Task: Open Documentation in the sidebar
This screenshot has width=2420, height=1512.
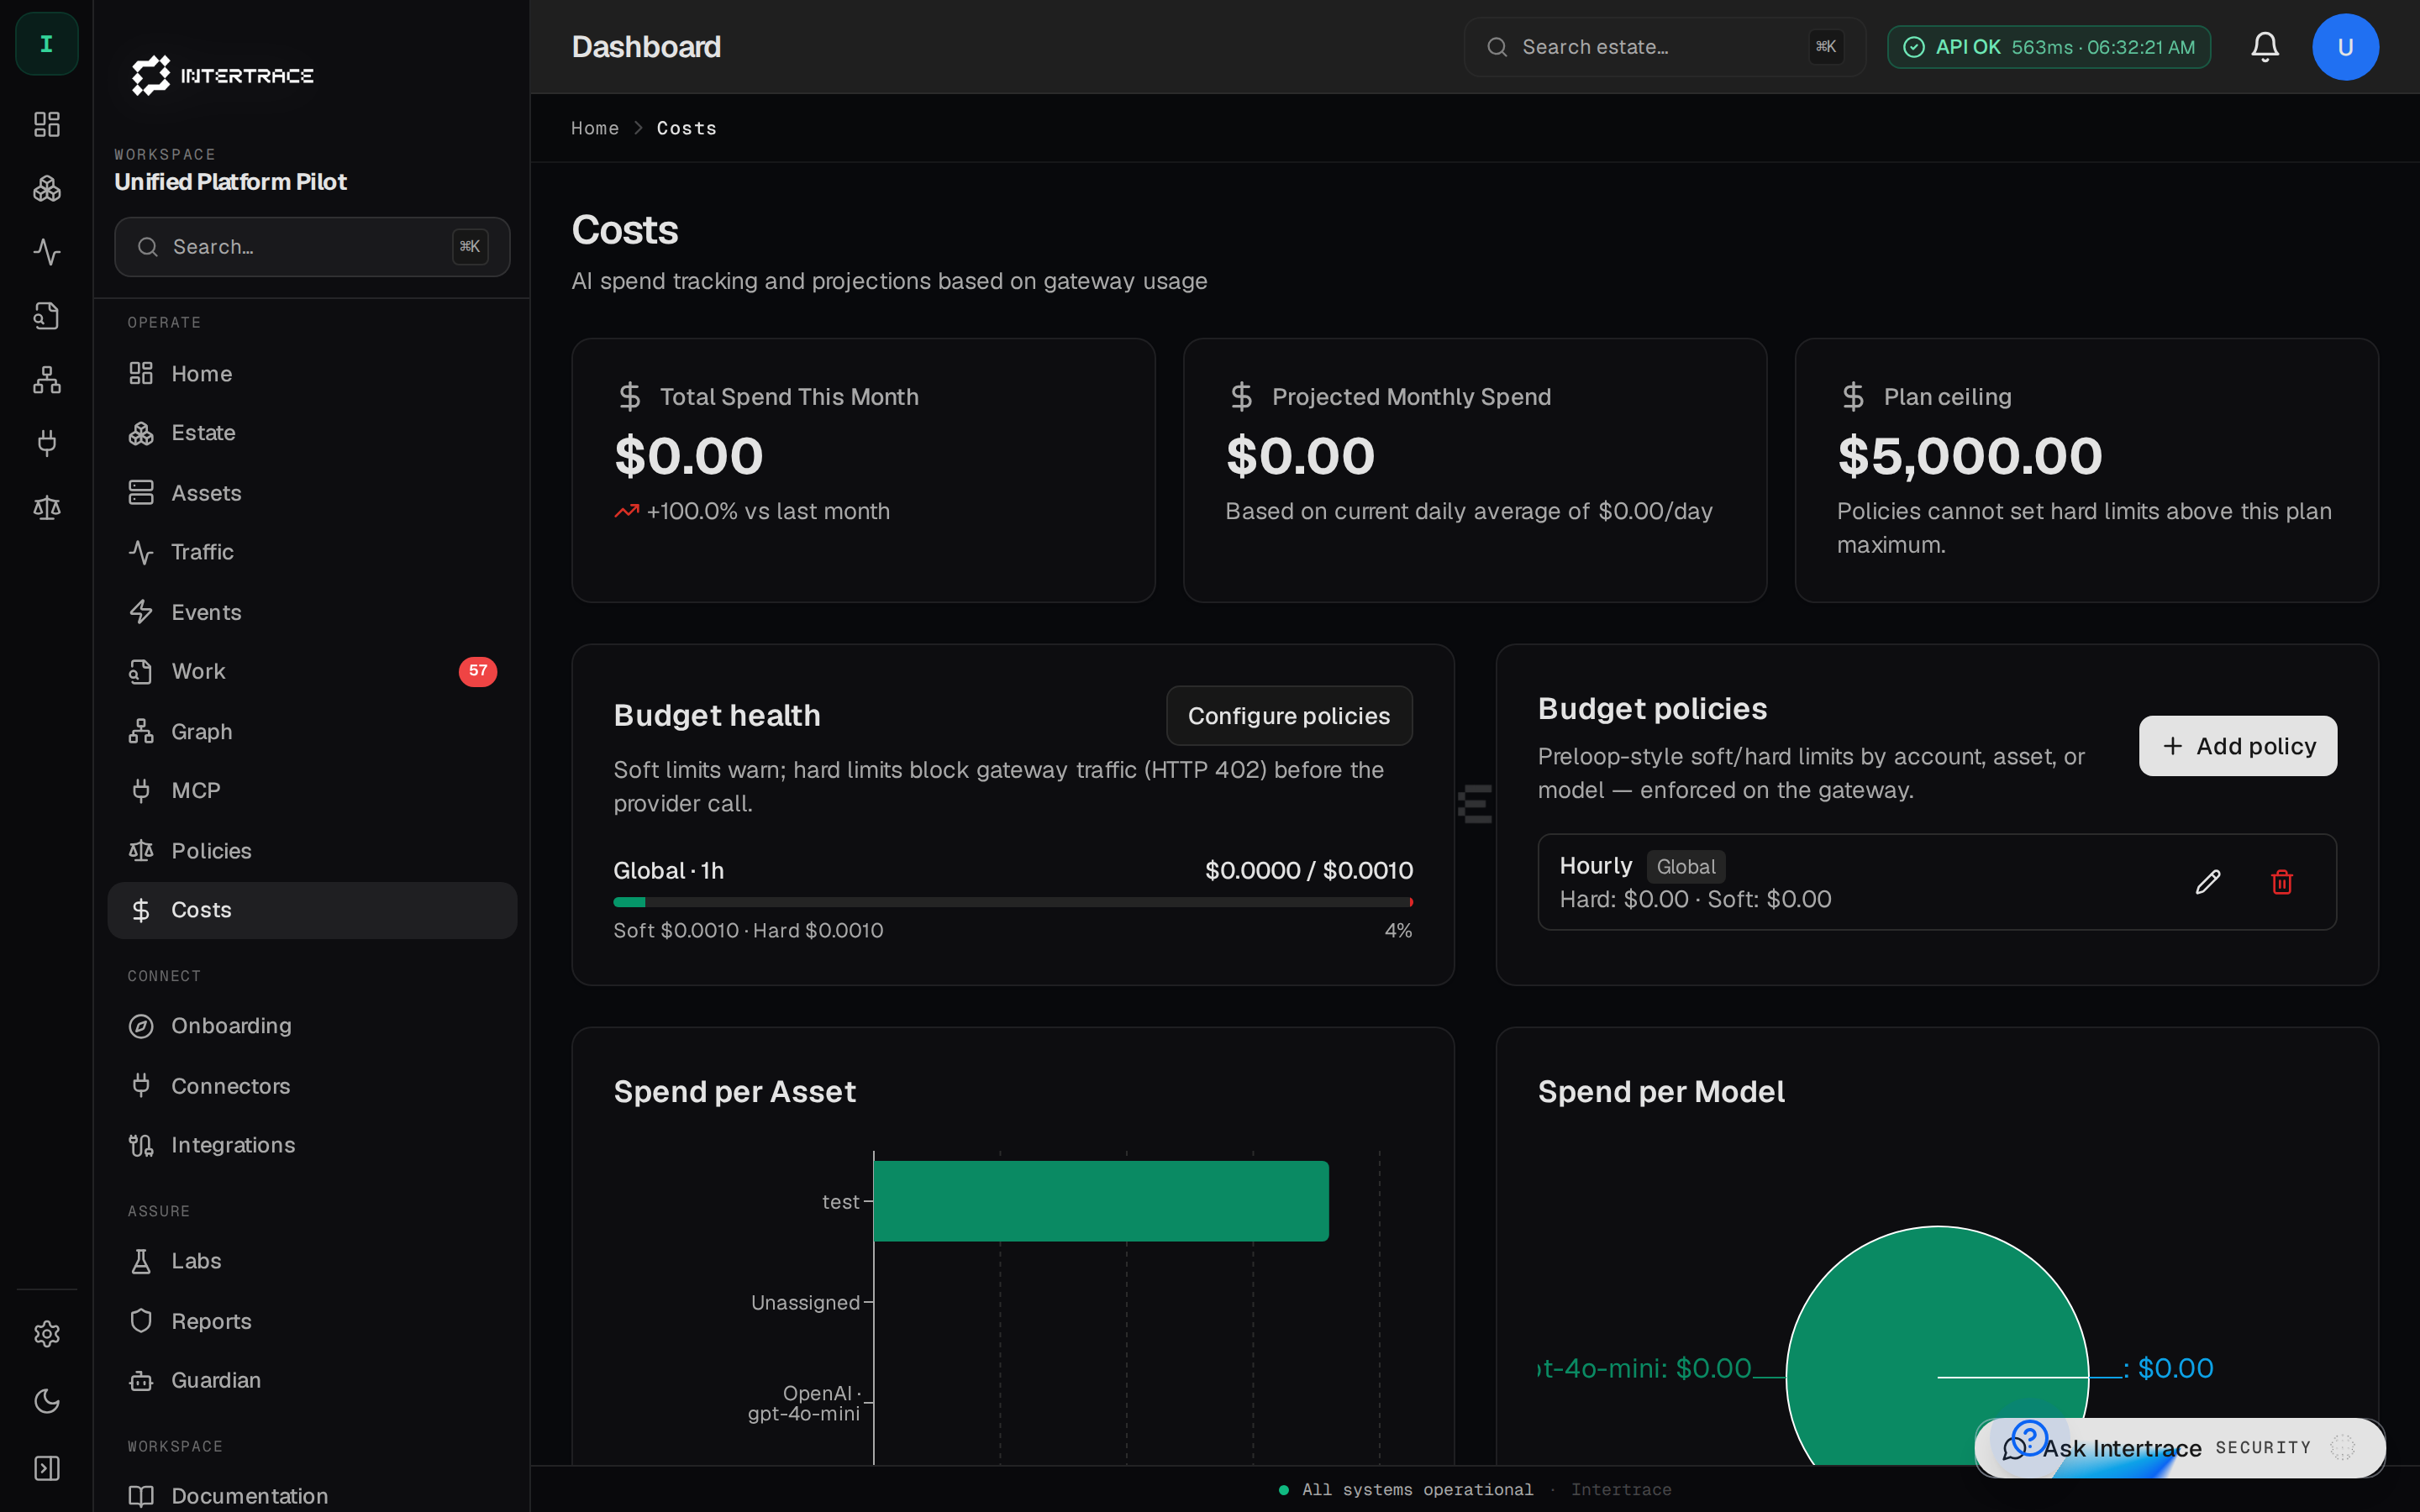Action: [312, 1495]
